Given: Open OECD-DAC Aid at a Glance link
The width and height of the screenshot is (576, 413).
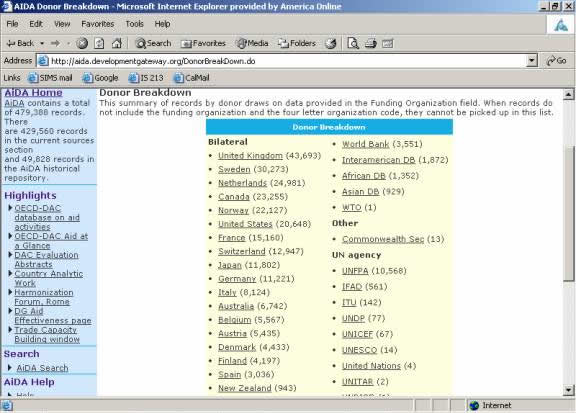Looking at the screenshot, I should click(51, 241).
